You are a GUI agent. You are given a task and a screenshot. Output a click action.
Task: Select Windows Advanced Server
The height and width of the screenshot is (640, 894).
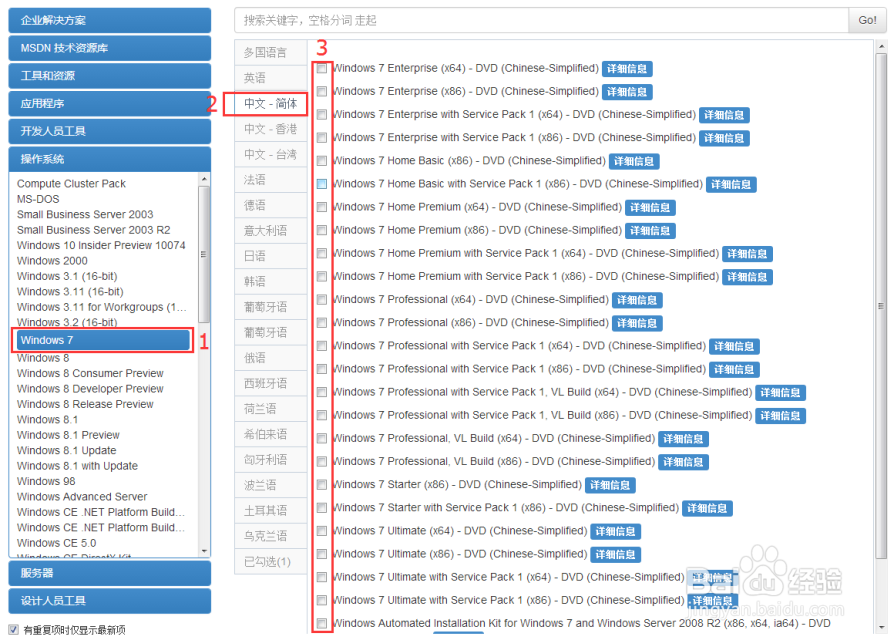82,496
